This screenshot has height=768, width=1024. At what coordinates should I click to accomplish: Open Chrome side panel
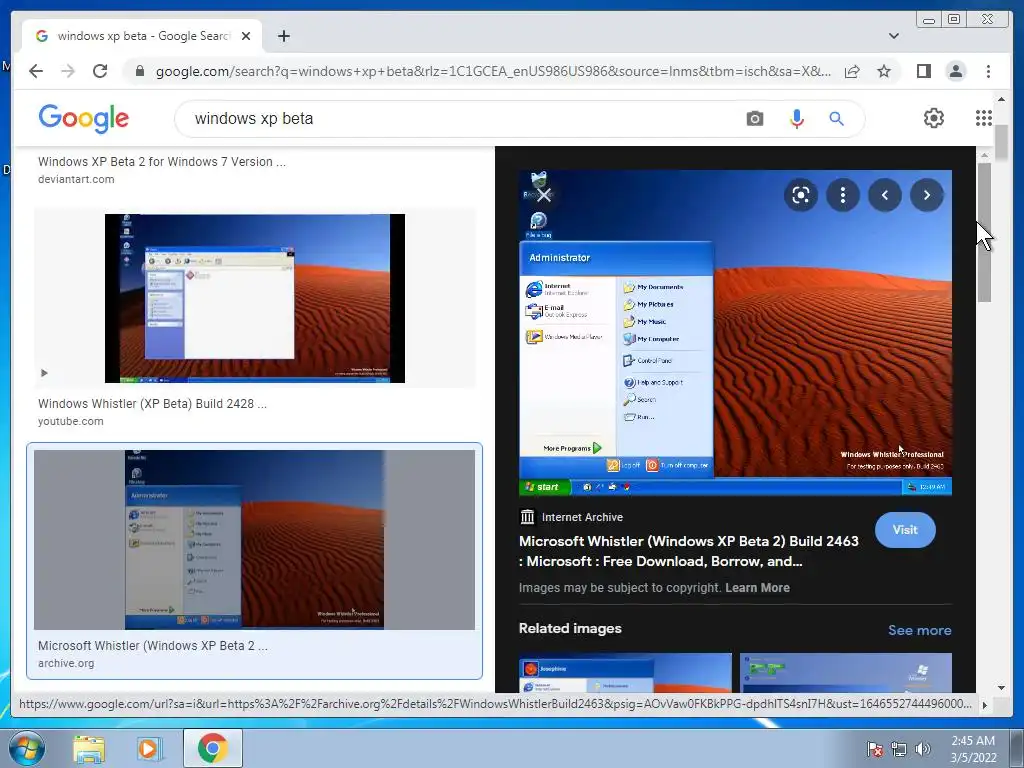923,71
